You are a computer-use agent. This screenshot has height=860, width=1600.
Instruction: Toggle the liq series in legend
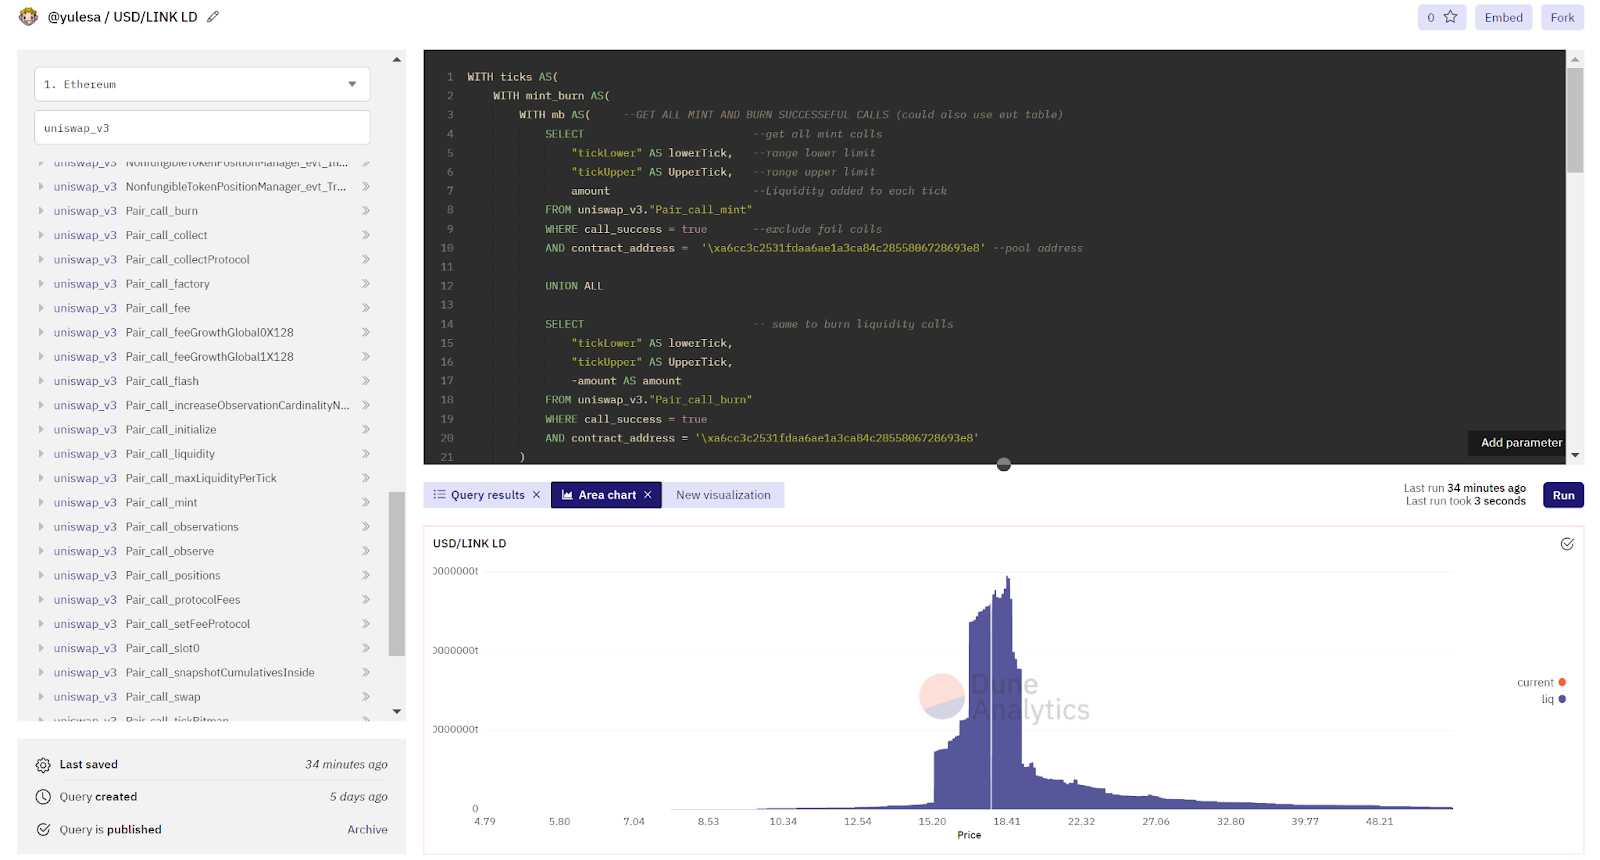point(1553,699)
